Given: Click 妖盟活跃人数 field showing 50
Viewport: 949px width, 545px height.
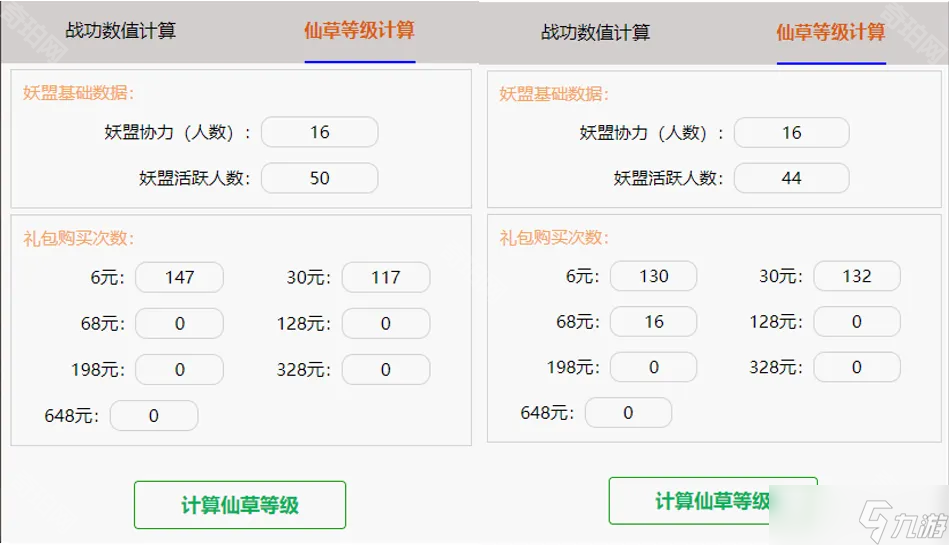Looking at the screenshot, I should pyautogui.click(x=320, y=178).
